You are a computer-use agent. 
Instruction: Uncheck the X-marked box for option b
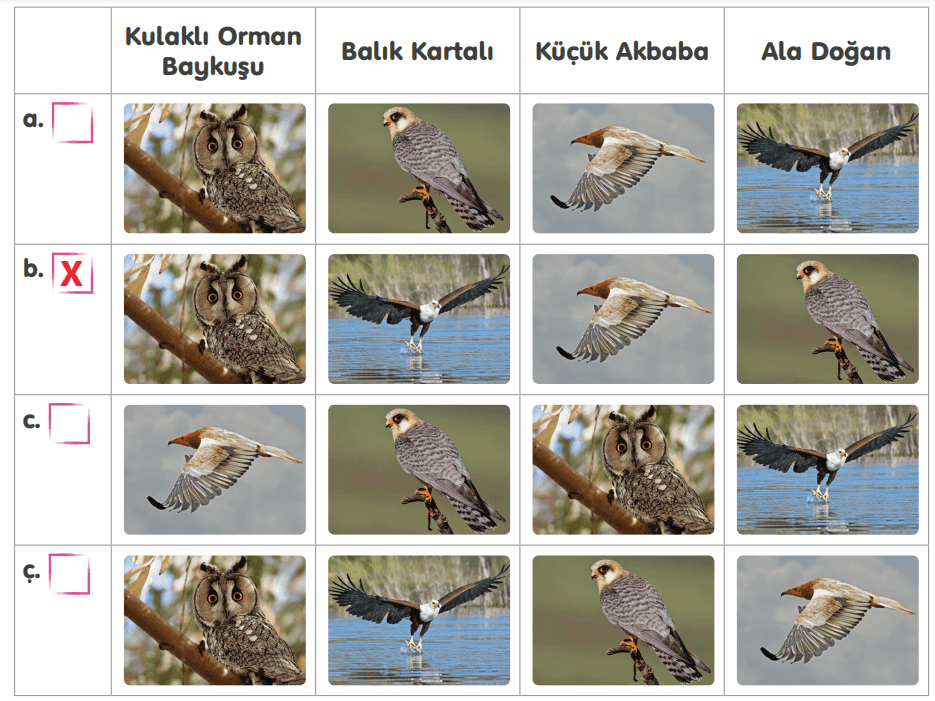pos(72,273)
